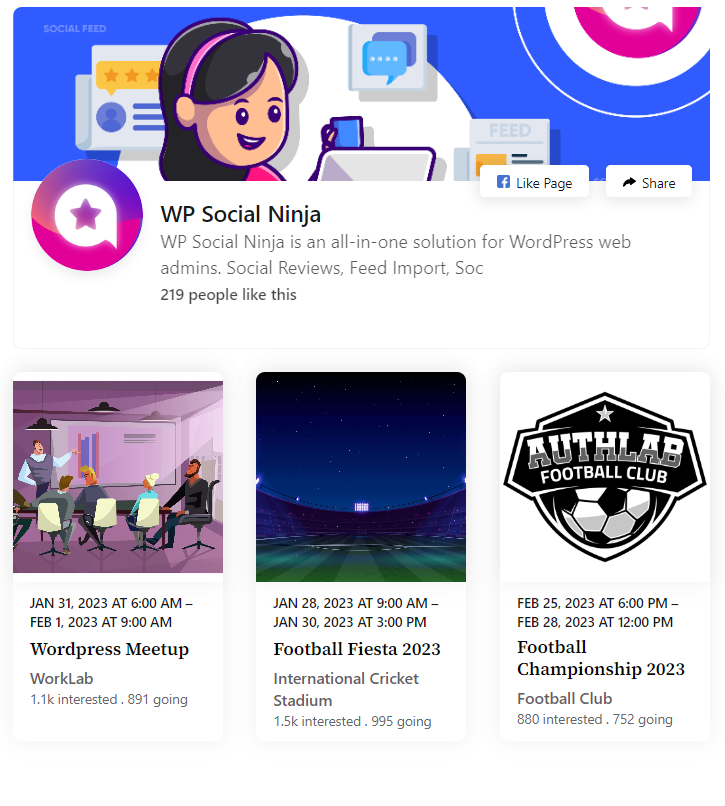725x806 pixels.
Task: Click the Like Page button
Action: pyautogui.click(x=534, y=181)
